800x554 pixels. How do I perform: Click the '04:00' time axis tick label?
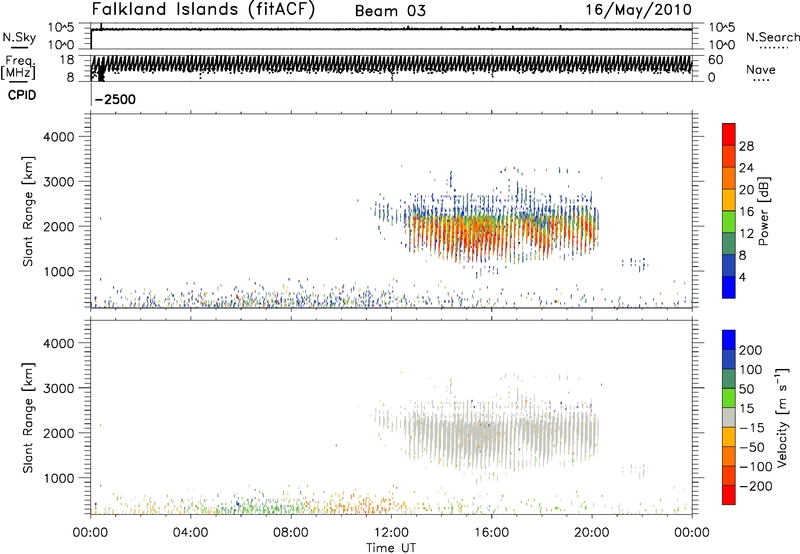[x=190, y=533]
